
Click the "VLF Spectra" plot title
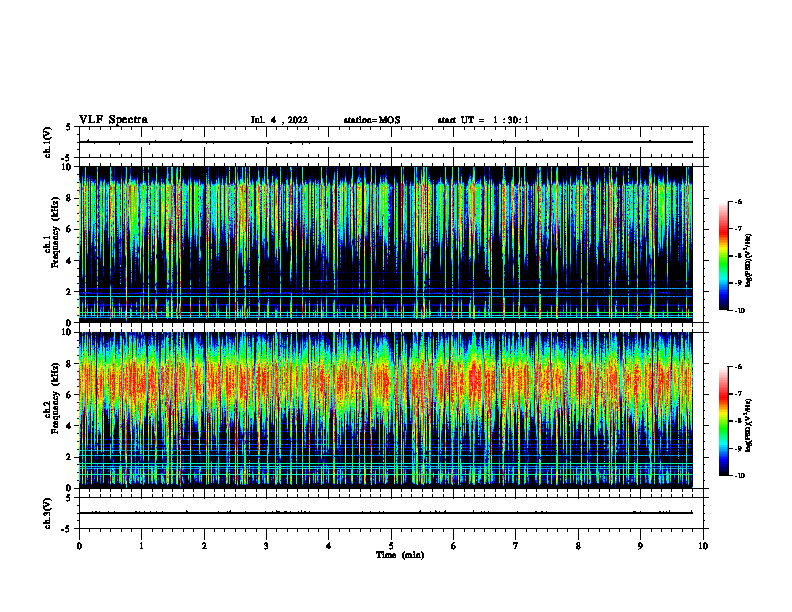click(x=113, y=120)
